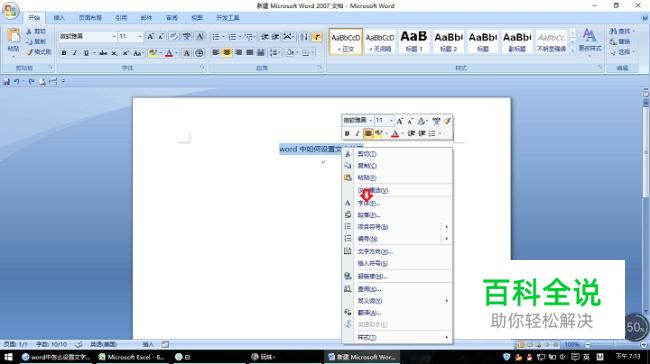
Task: Click Undo in the quick access toolbar
Action: [x=17, y=82]
